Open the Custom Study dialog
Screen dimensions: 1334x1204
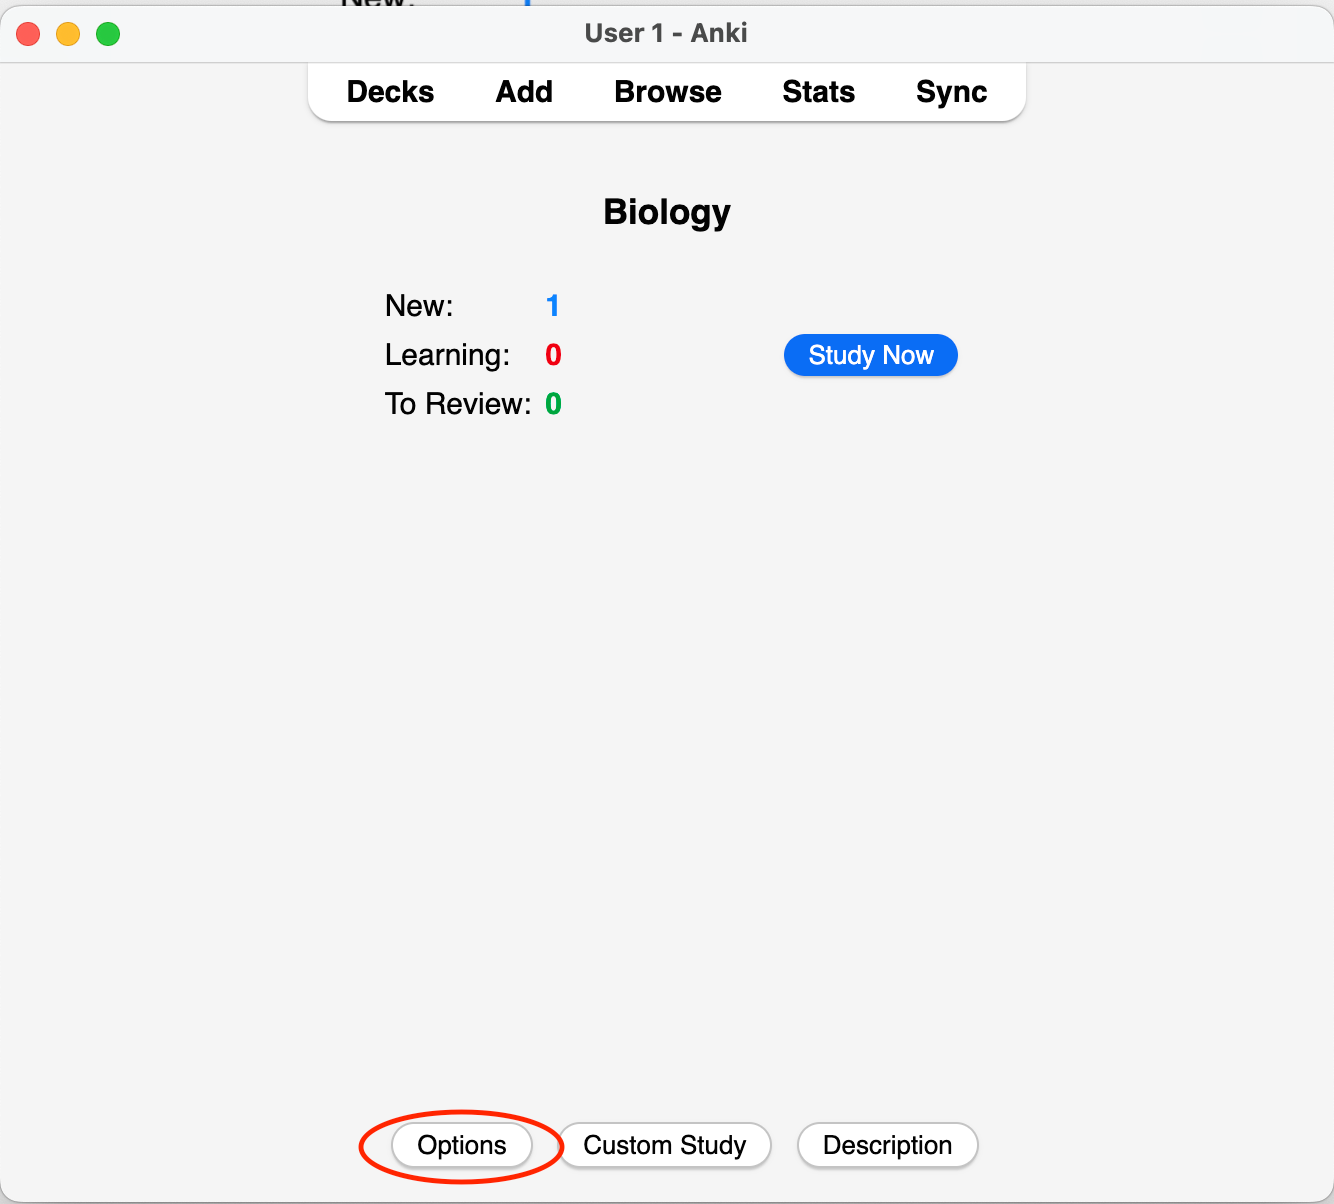point(665,1145)
